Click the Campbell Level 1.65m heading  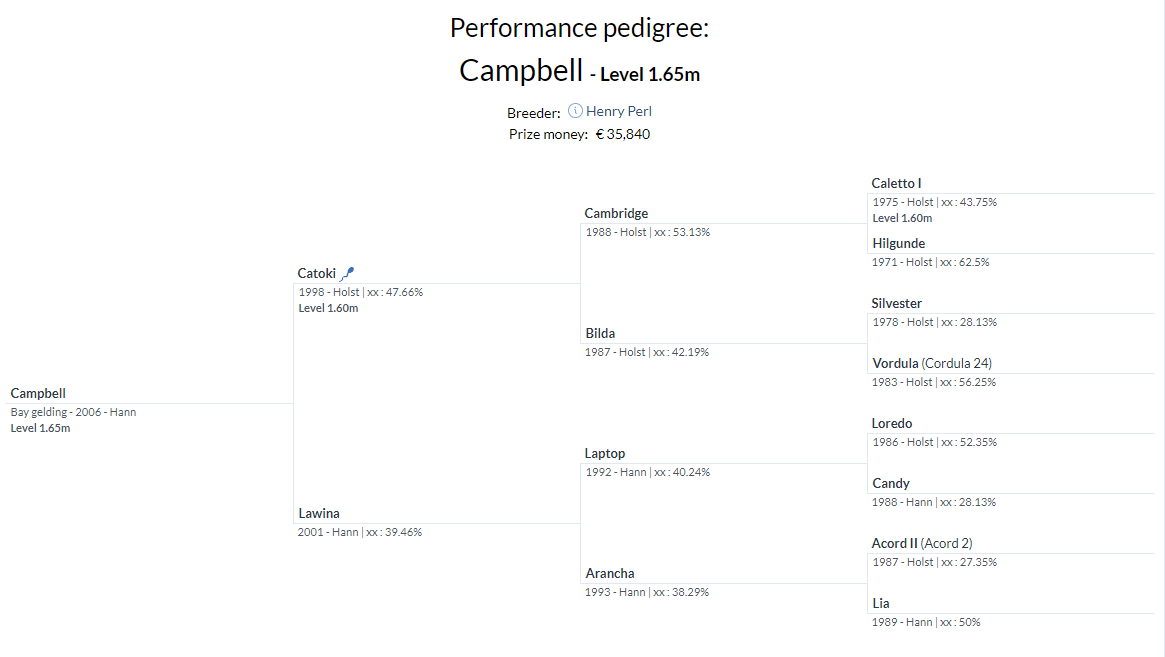pyautogui.click(x=579, y=72)
